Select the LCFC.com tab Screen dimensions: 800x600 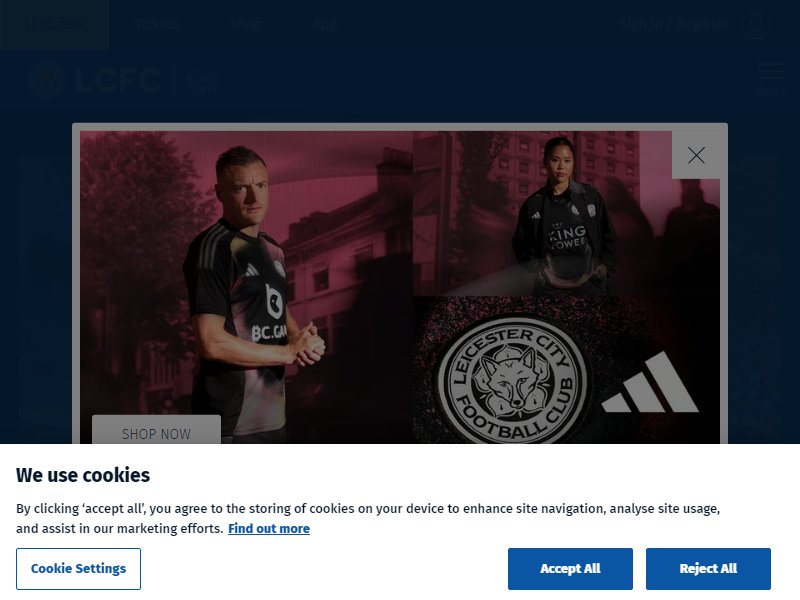[54, 24]
